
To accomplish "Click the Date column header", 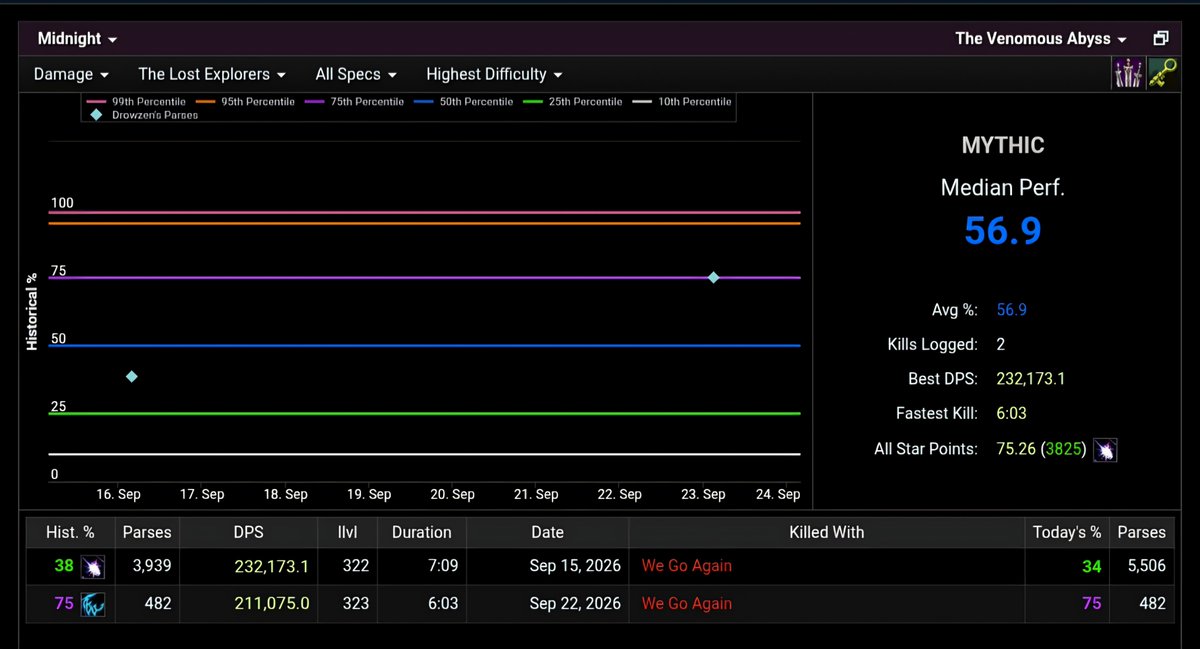I will [547, 532].
